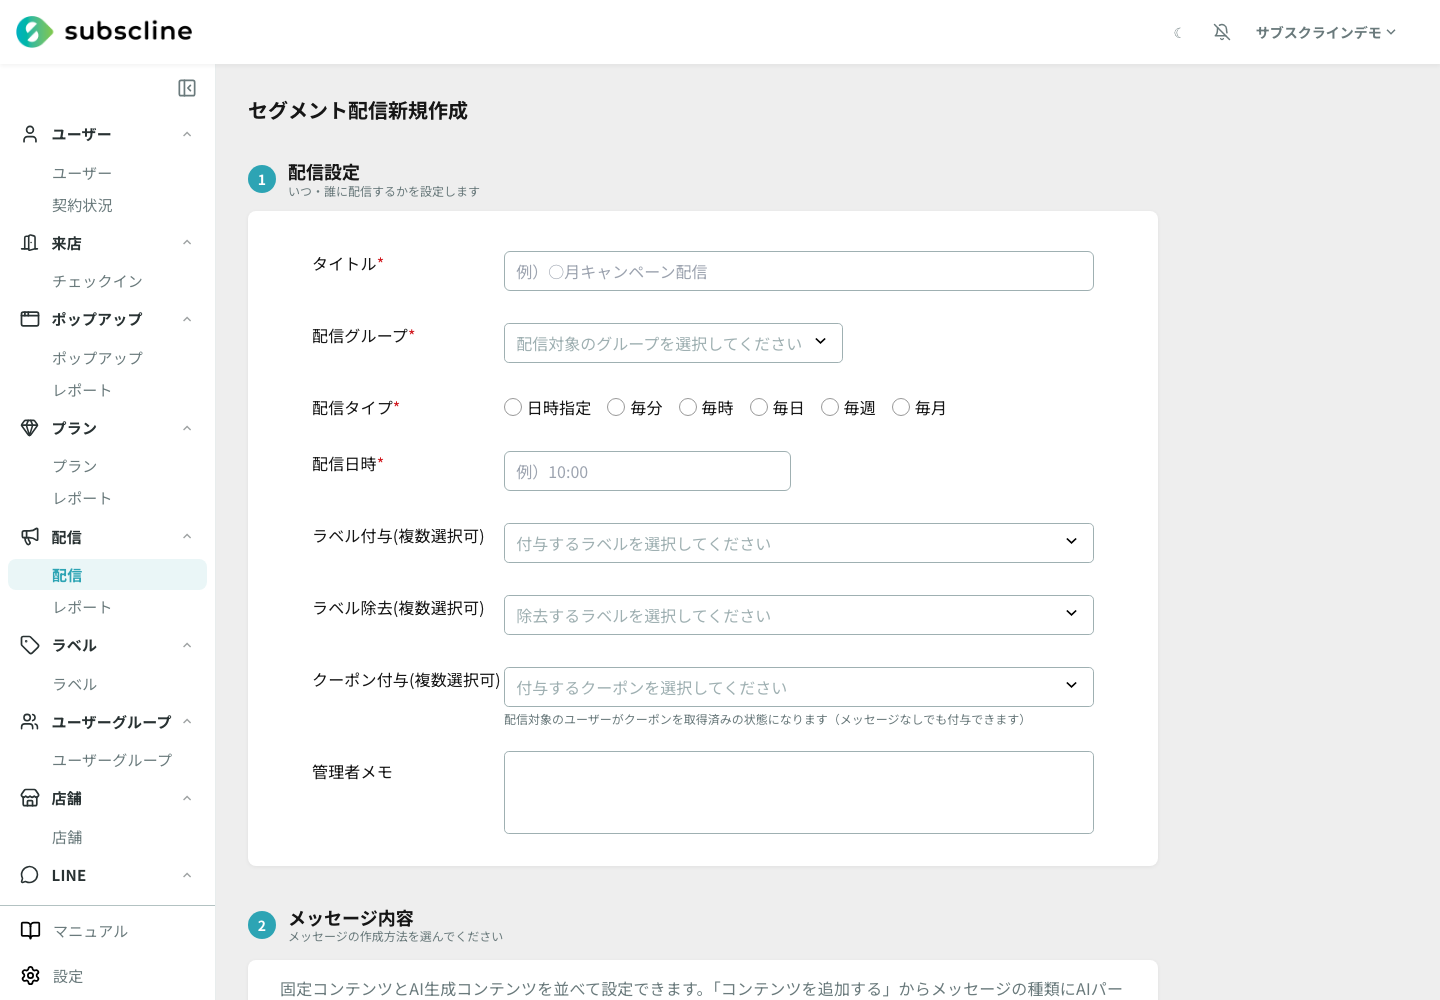1440x1000 pixels.
Task: Click the プラン diamond icon
Action: (x=30, y=428)
